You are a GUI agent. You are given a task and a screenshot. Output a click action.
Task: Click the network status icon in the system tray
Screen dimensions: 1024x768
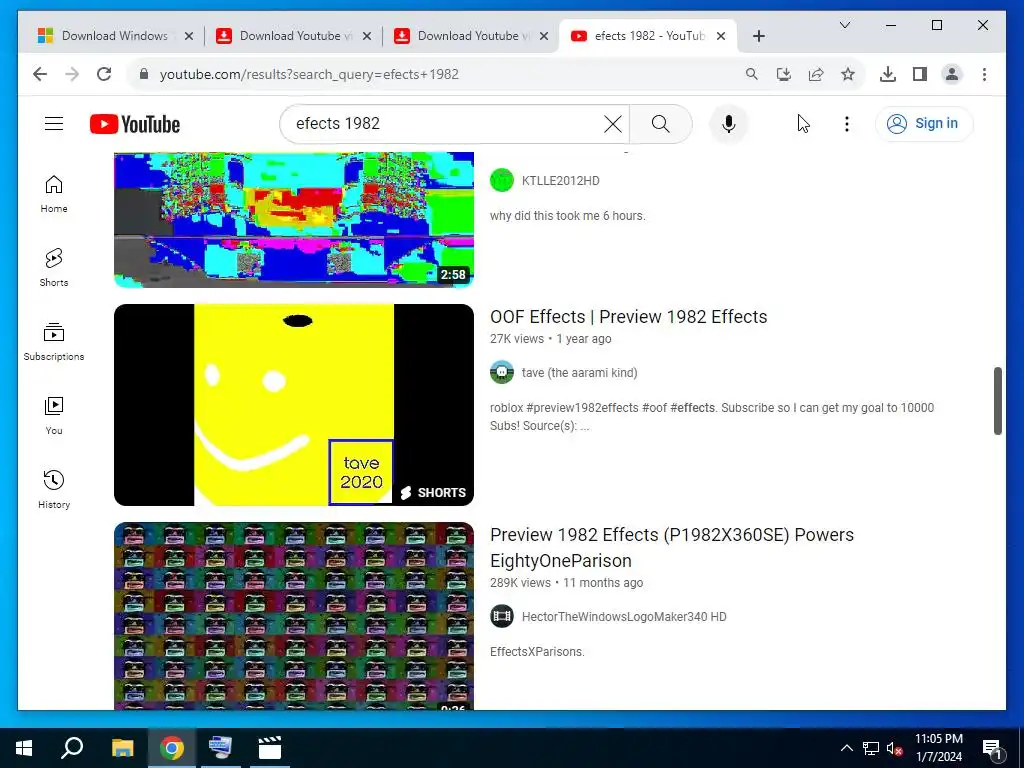(x=871, y=748)
